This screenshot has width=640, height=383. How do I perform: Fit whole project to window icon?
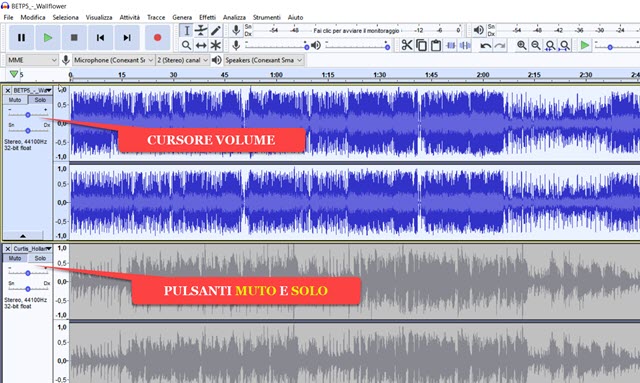(564, 45)
